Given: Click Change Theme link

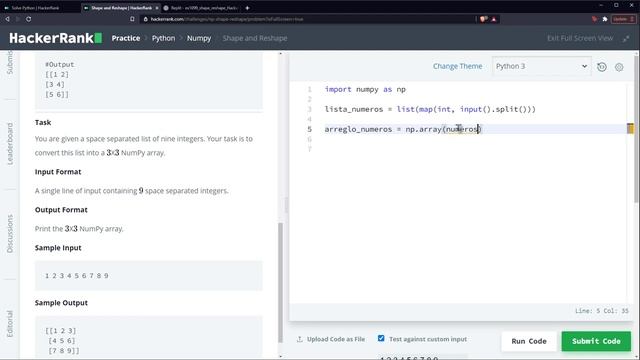Looking at the screenshot, I should (x=458, y=66).
